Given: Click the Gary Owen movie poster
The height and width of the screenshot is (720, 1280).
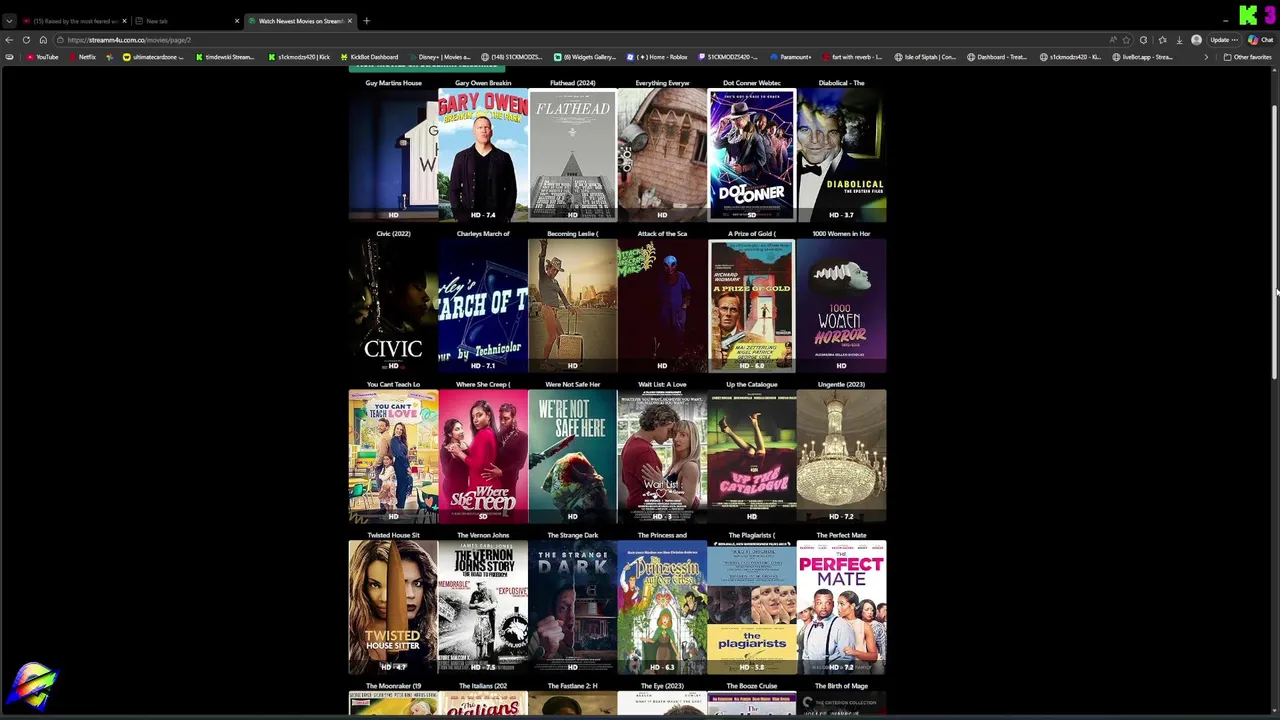Looking at the screenshot, I should (483, 155).
